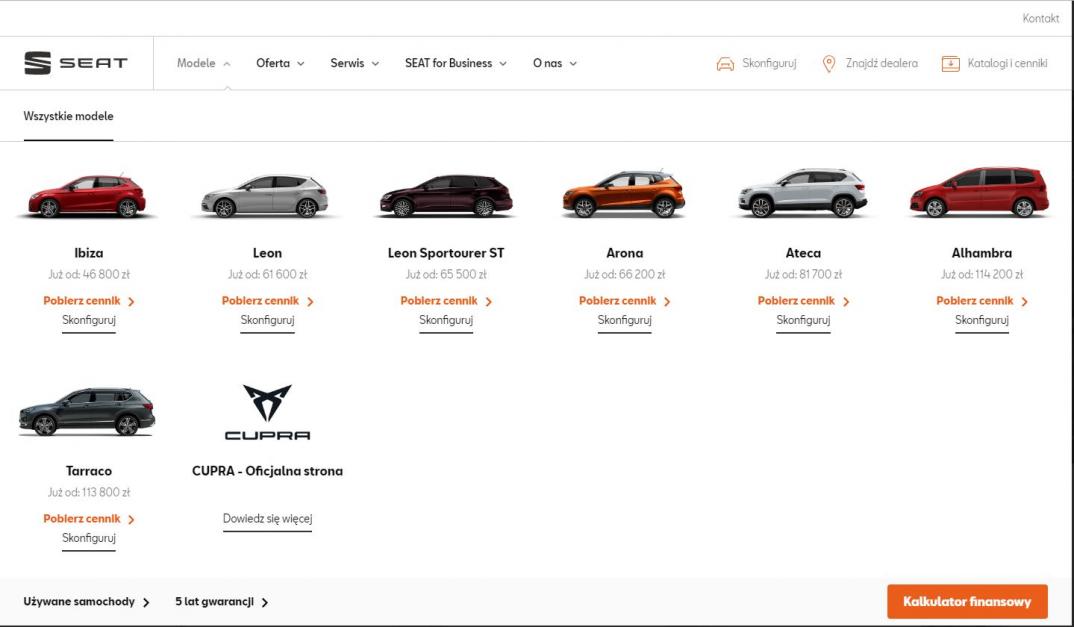Viewport: 1074px width, 627px height.
Task: Click the orange Arona car image
Action: (624, 194)
